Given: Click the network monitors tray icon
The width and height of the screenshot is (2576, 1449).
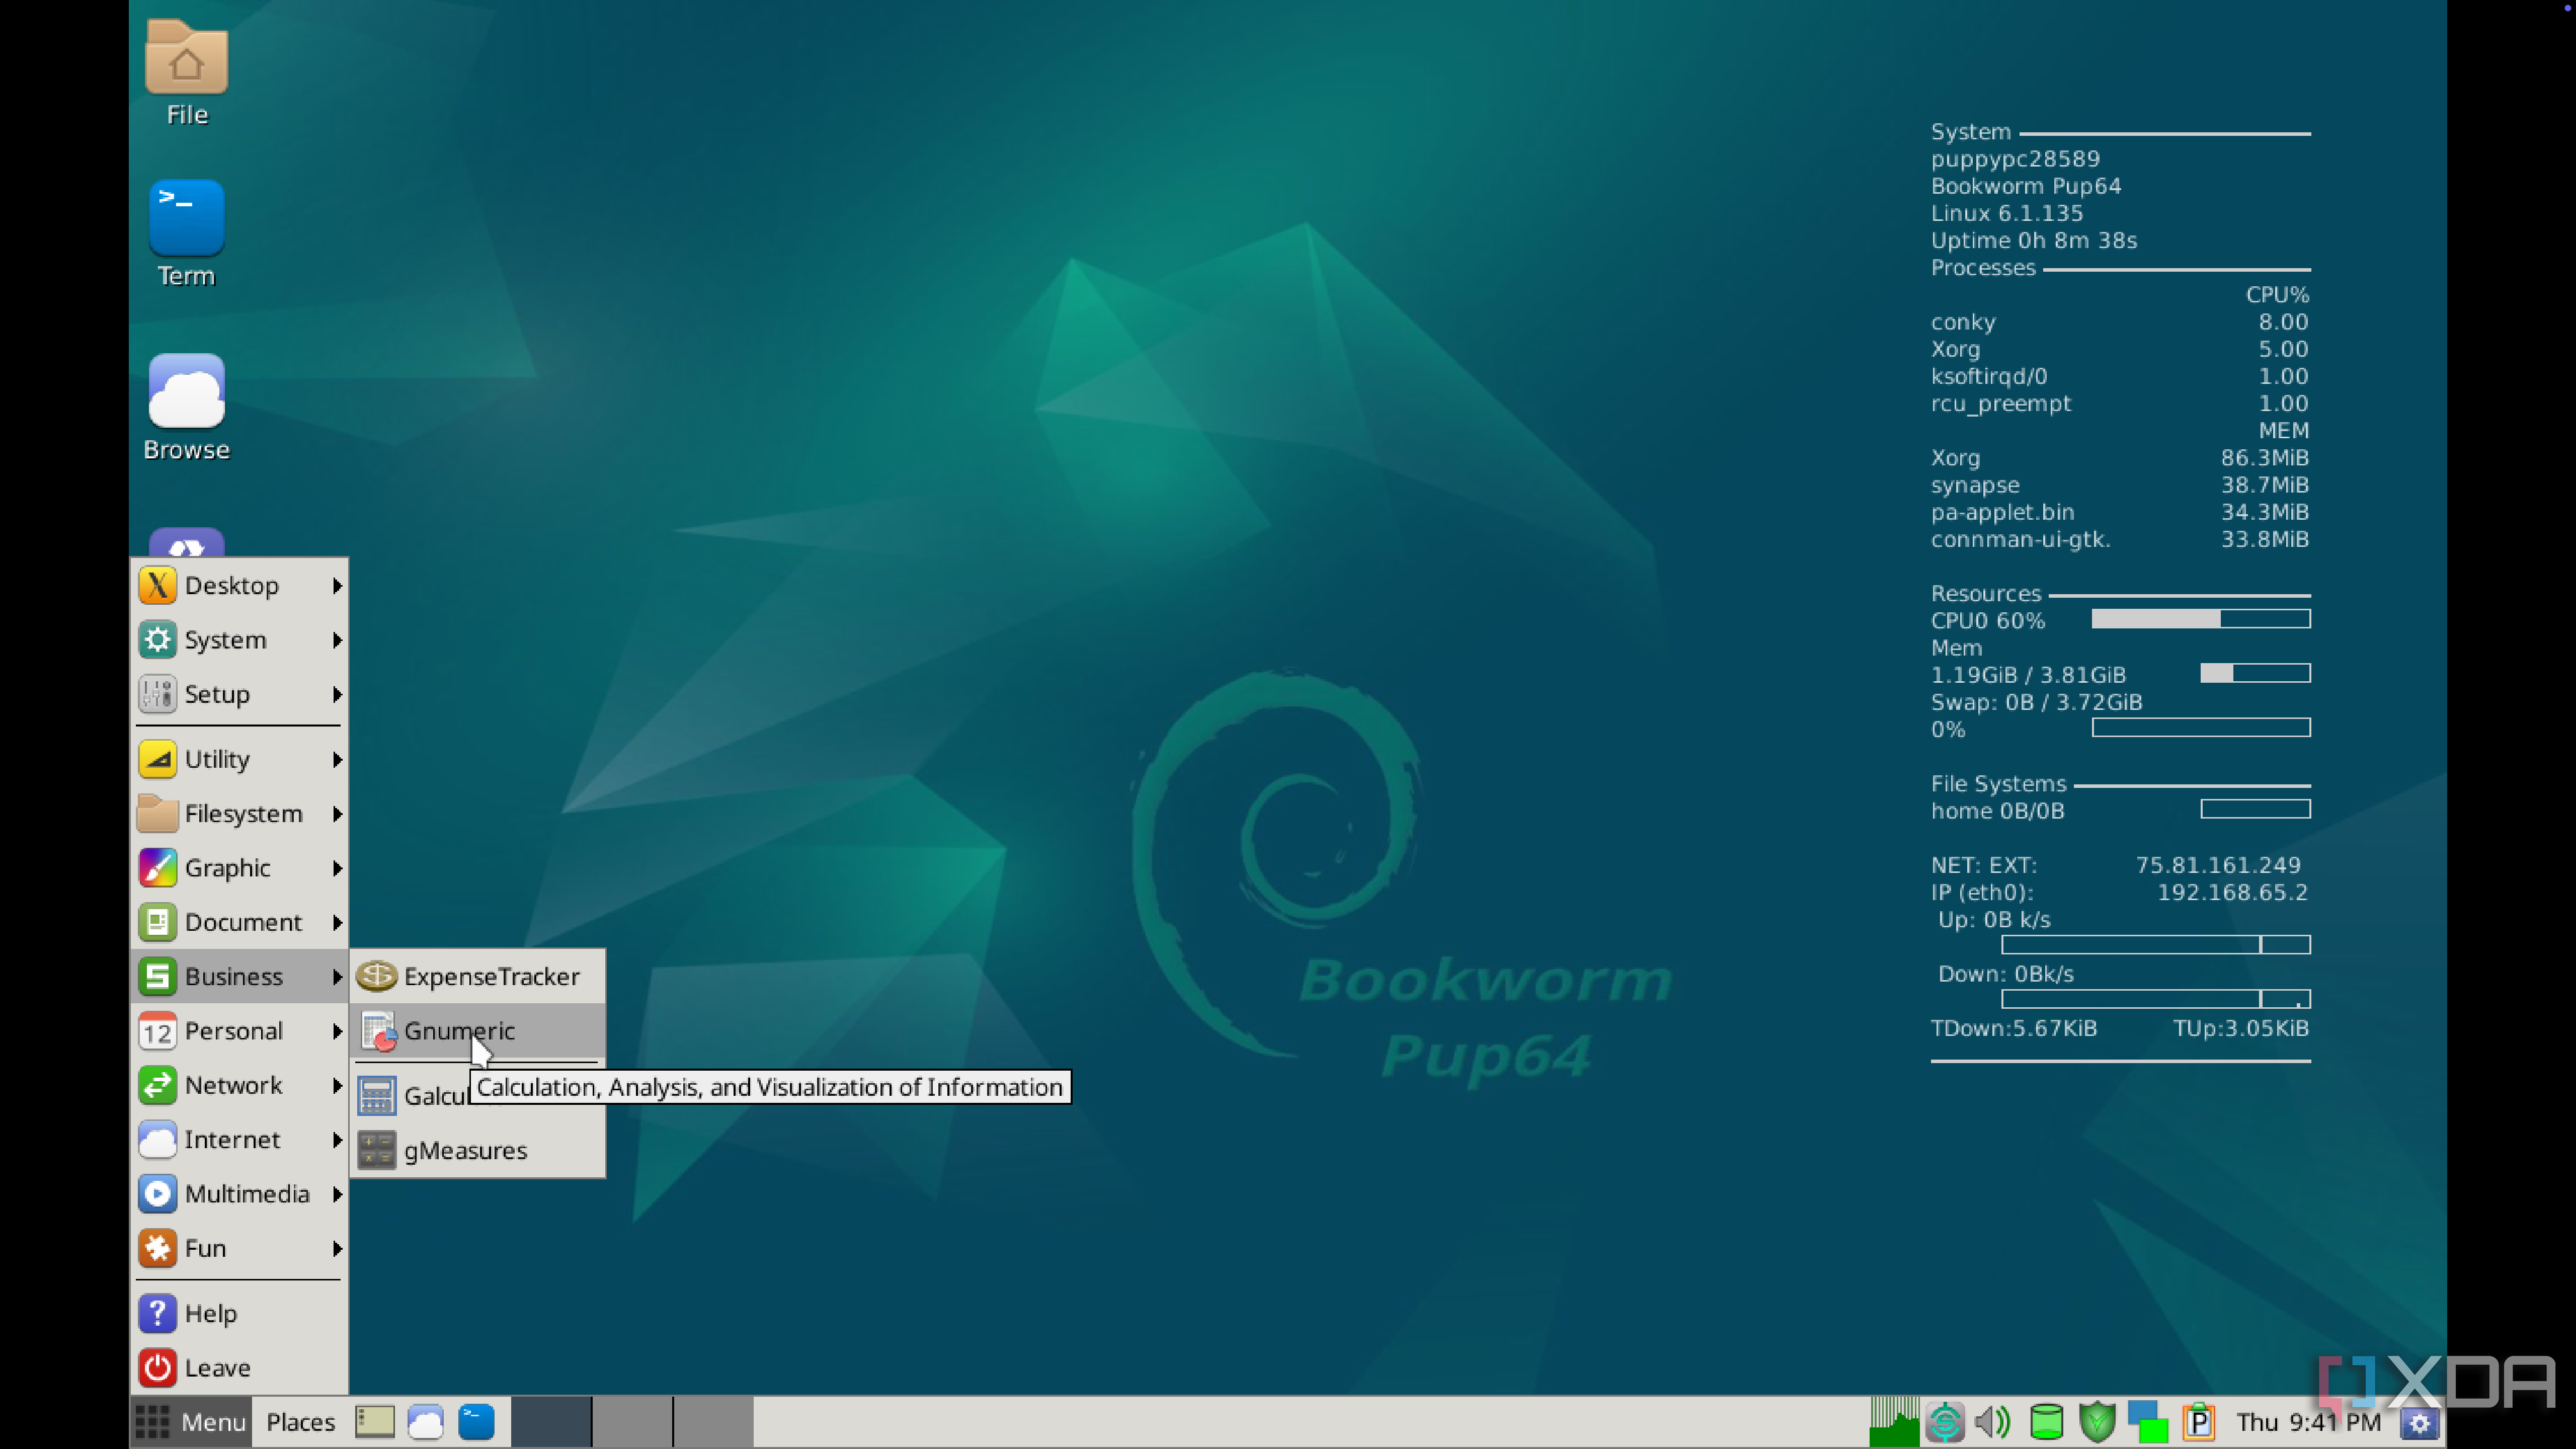Looking at the screenshot, I should coord(2148,1421).
